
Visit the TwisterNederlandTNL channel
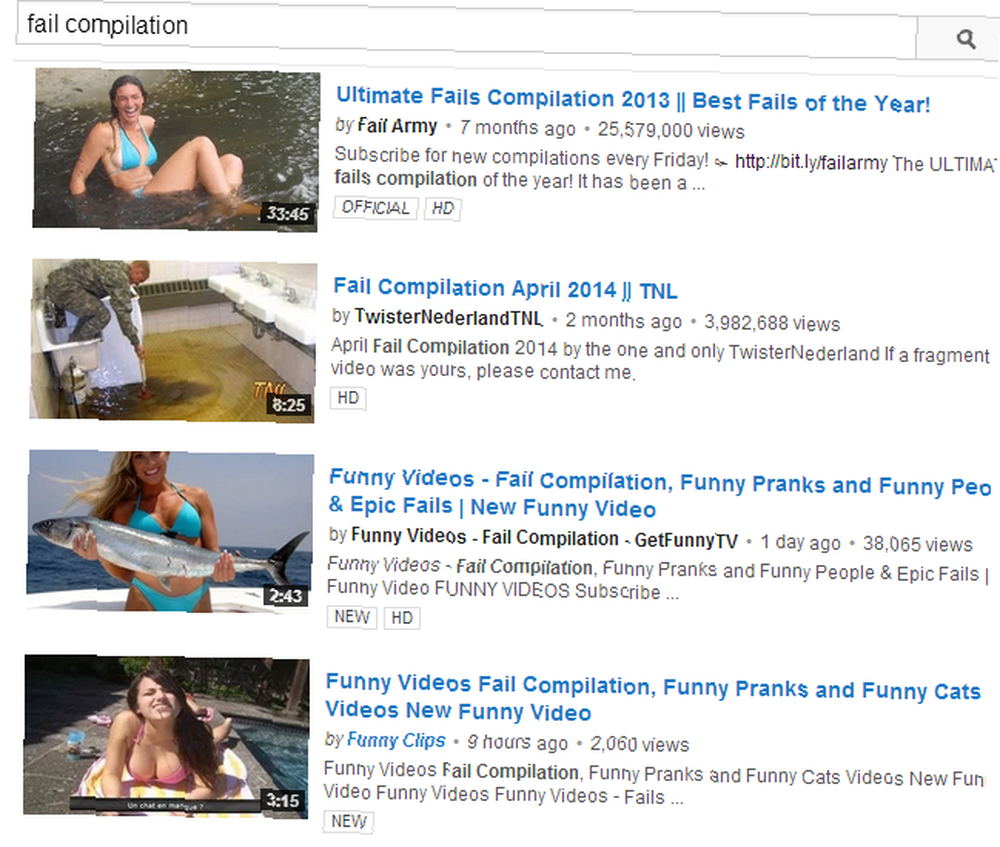click(448, 317)
